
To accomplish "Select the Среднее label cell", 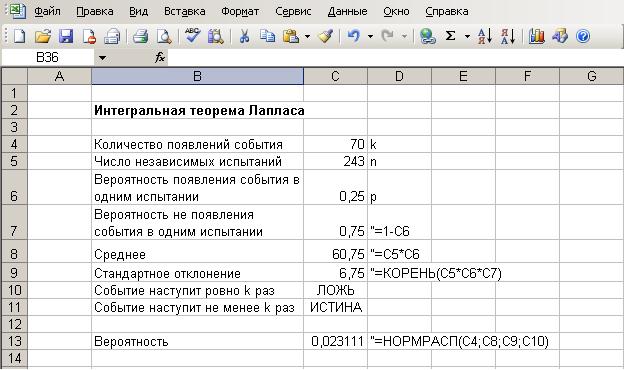I will tap(197, 251).
